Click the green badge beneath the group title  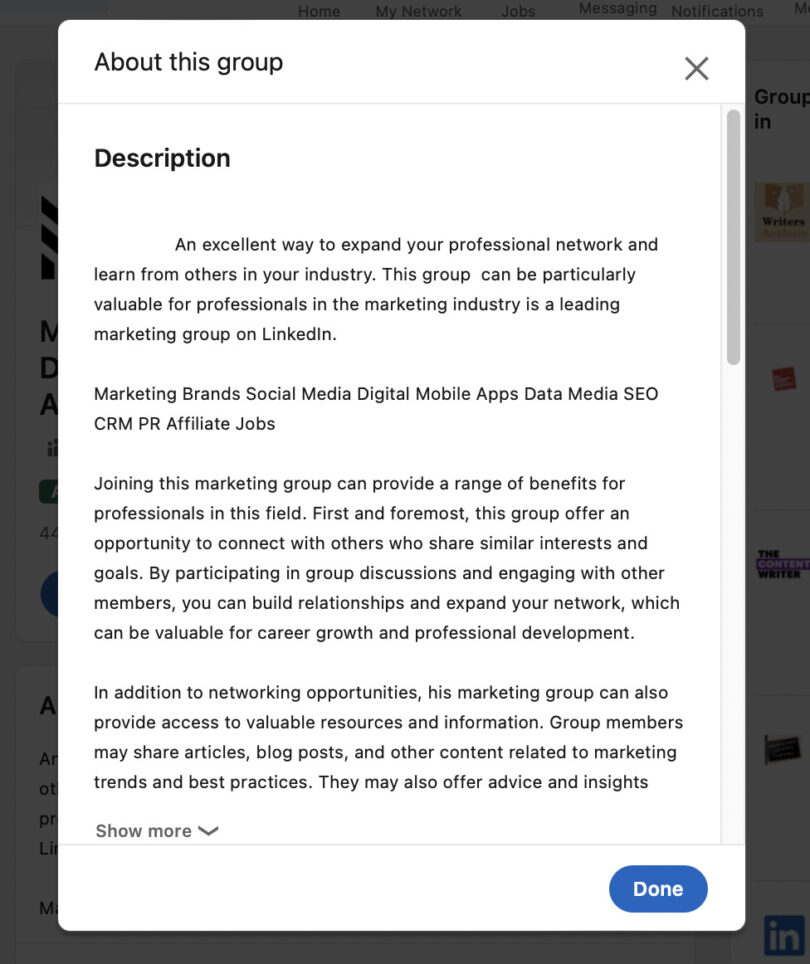(x=48, y=491)
